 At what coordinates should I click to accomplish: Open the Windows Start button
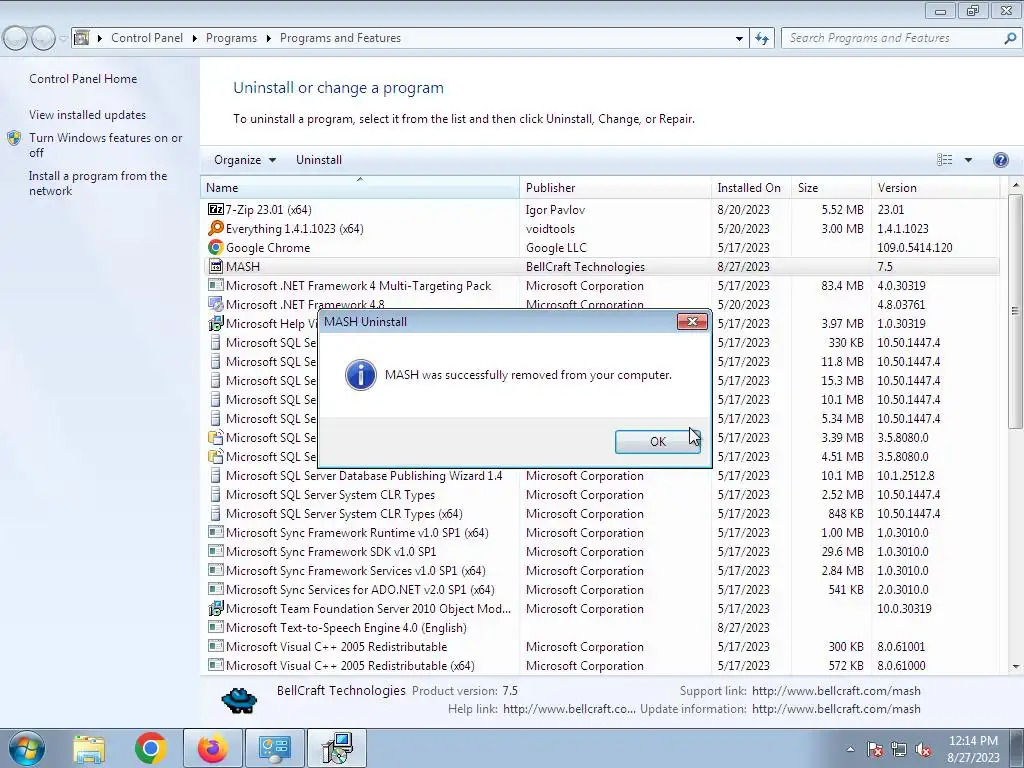click(x=26, y=748)
